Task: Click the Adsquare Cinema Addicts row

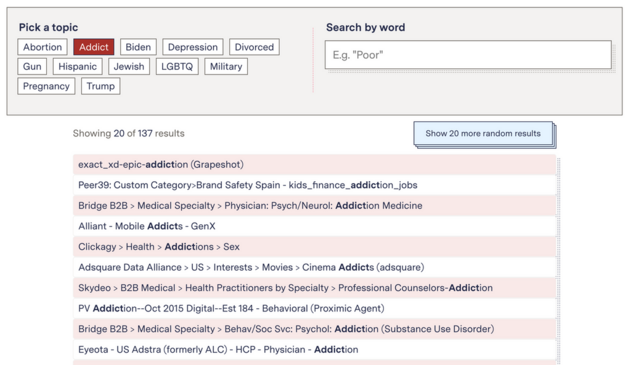Action: 314,267
